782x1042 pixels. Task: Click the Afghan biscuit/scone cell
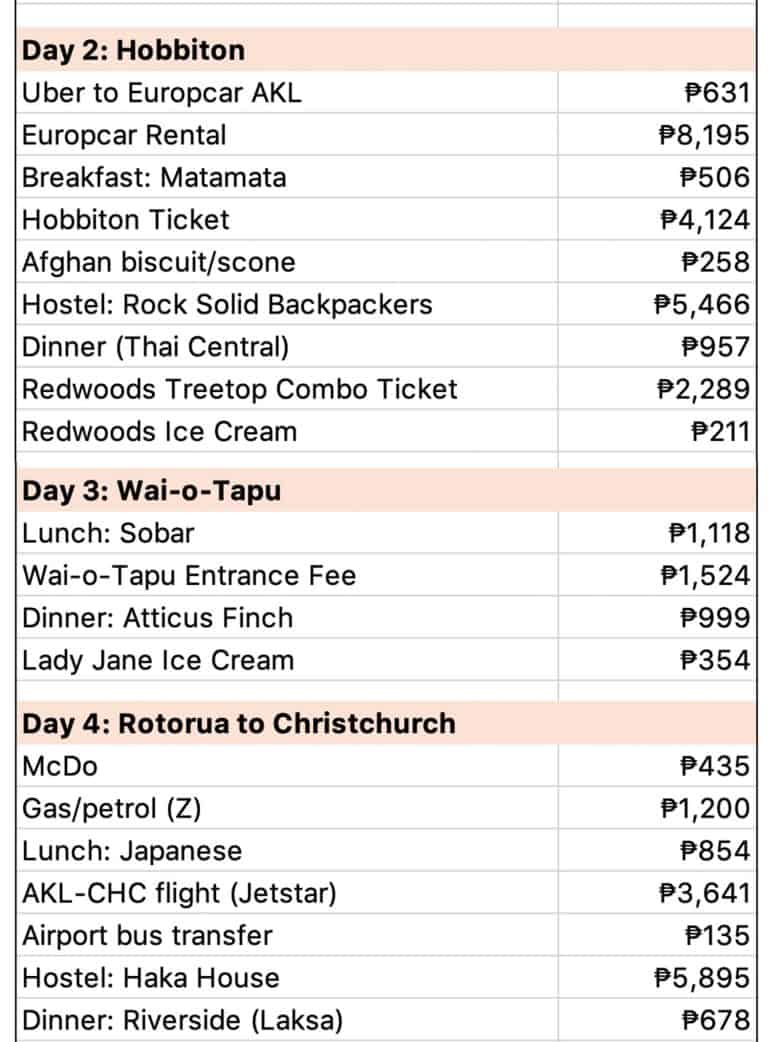(159, 262)
